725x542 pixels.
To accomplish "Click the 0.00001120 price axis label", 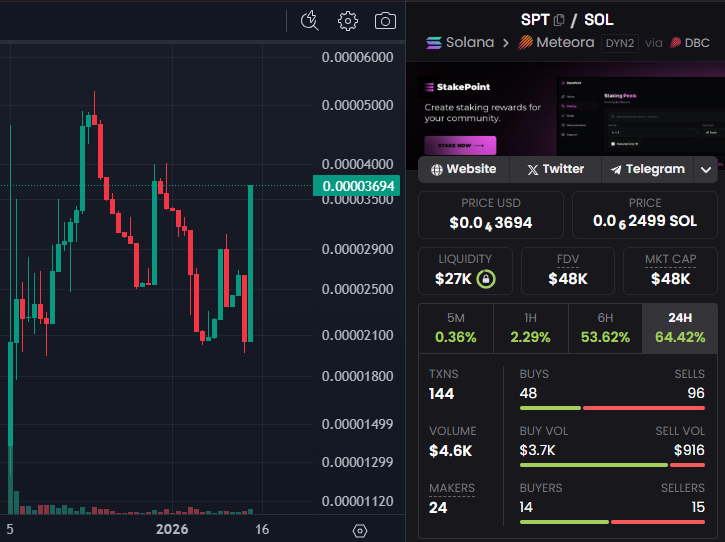I will 357,501.
